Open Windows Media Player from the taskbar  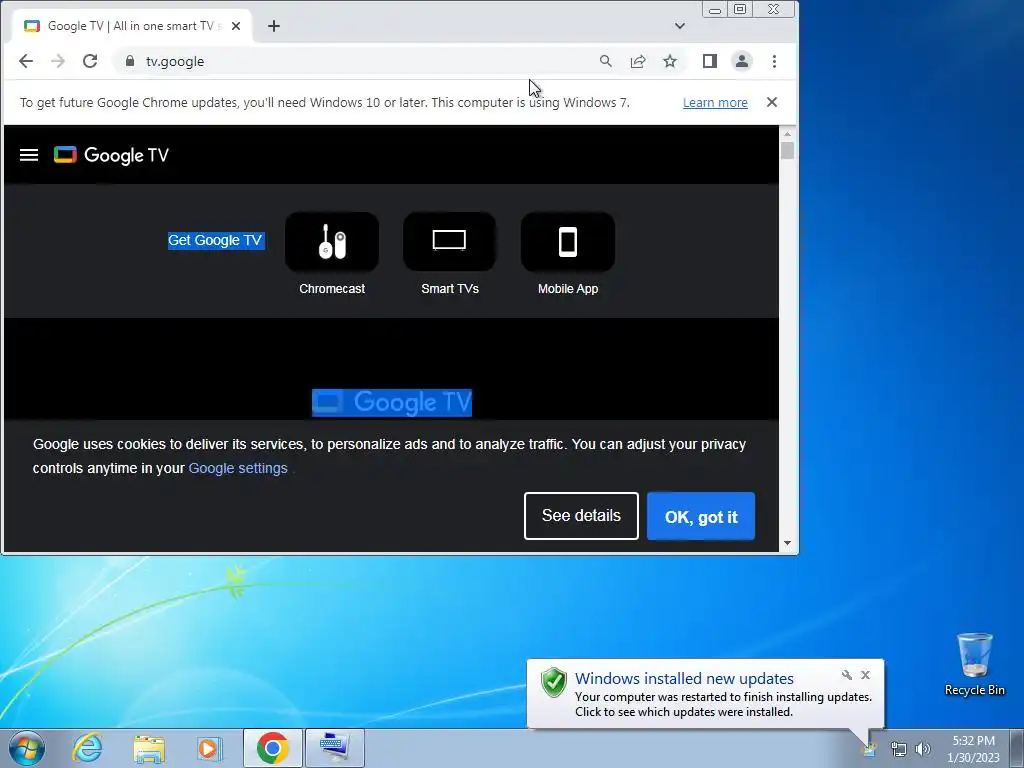click(x=210, y=748)
